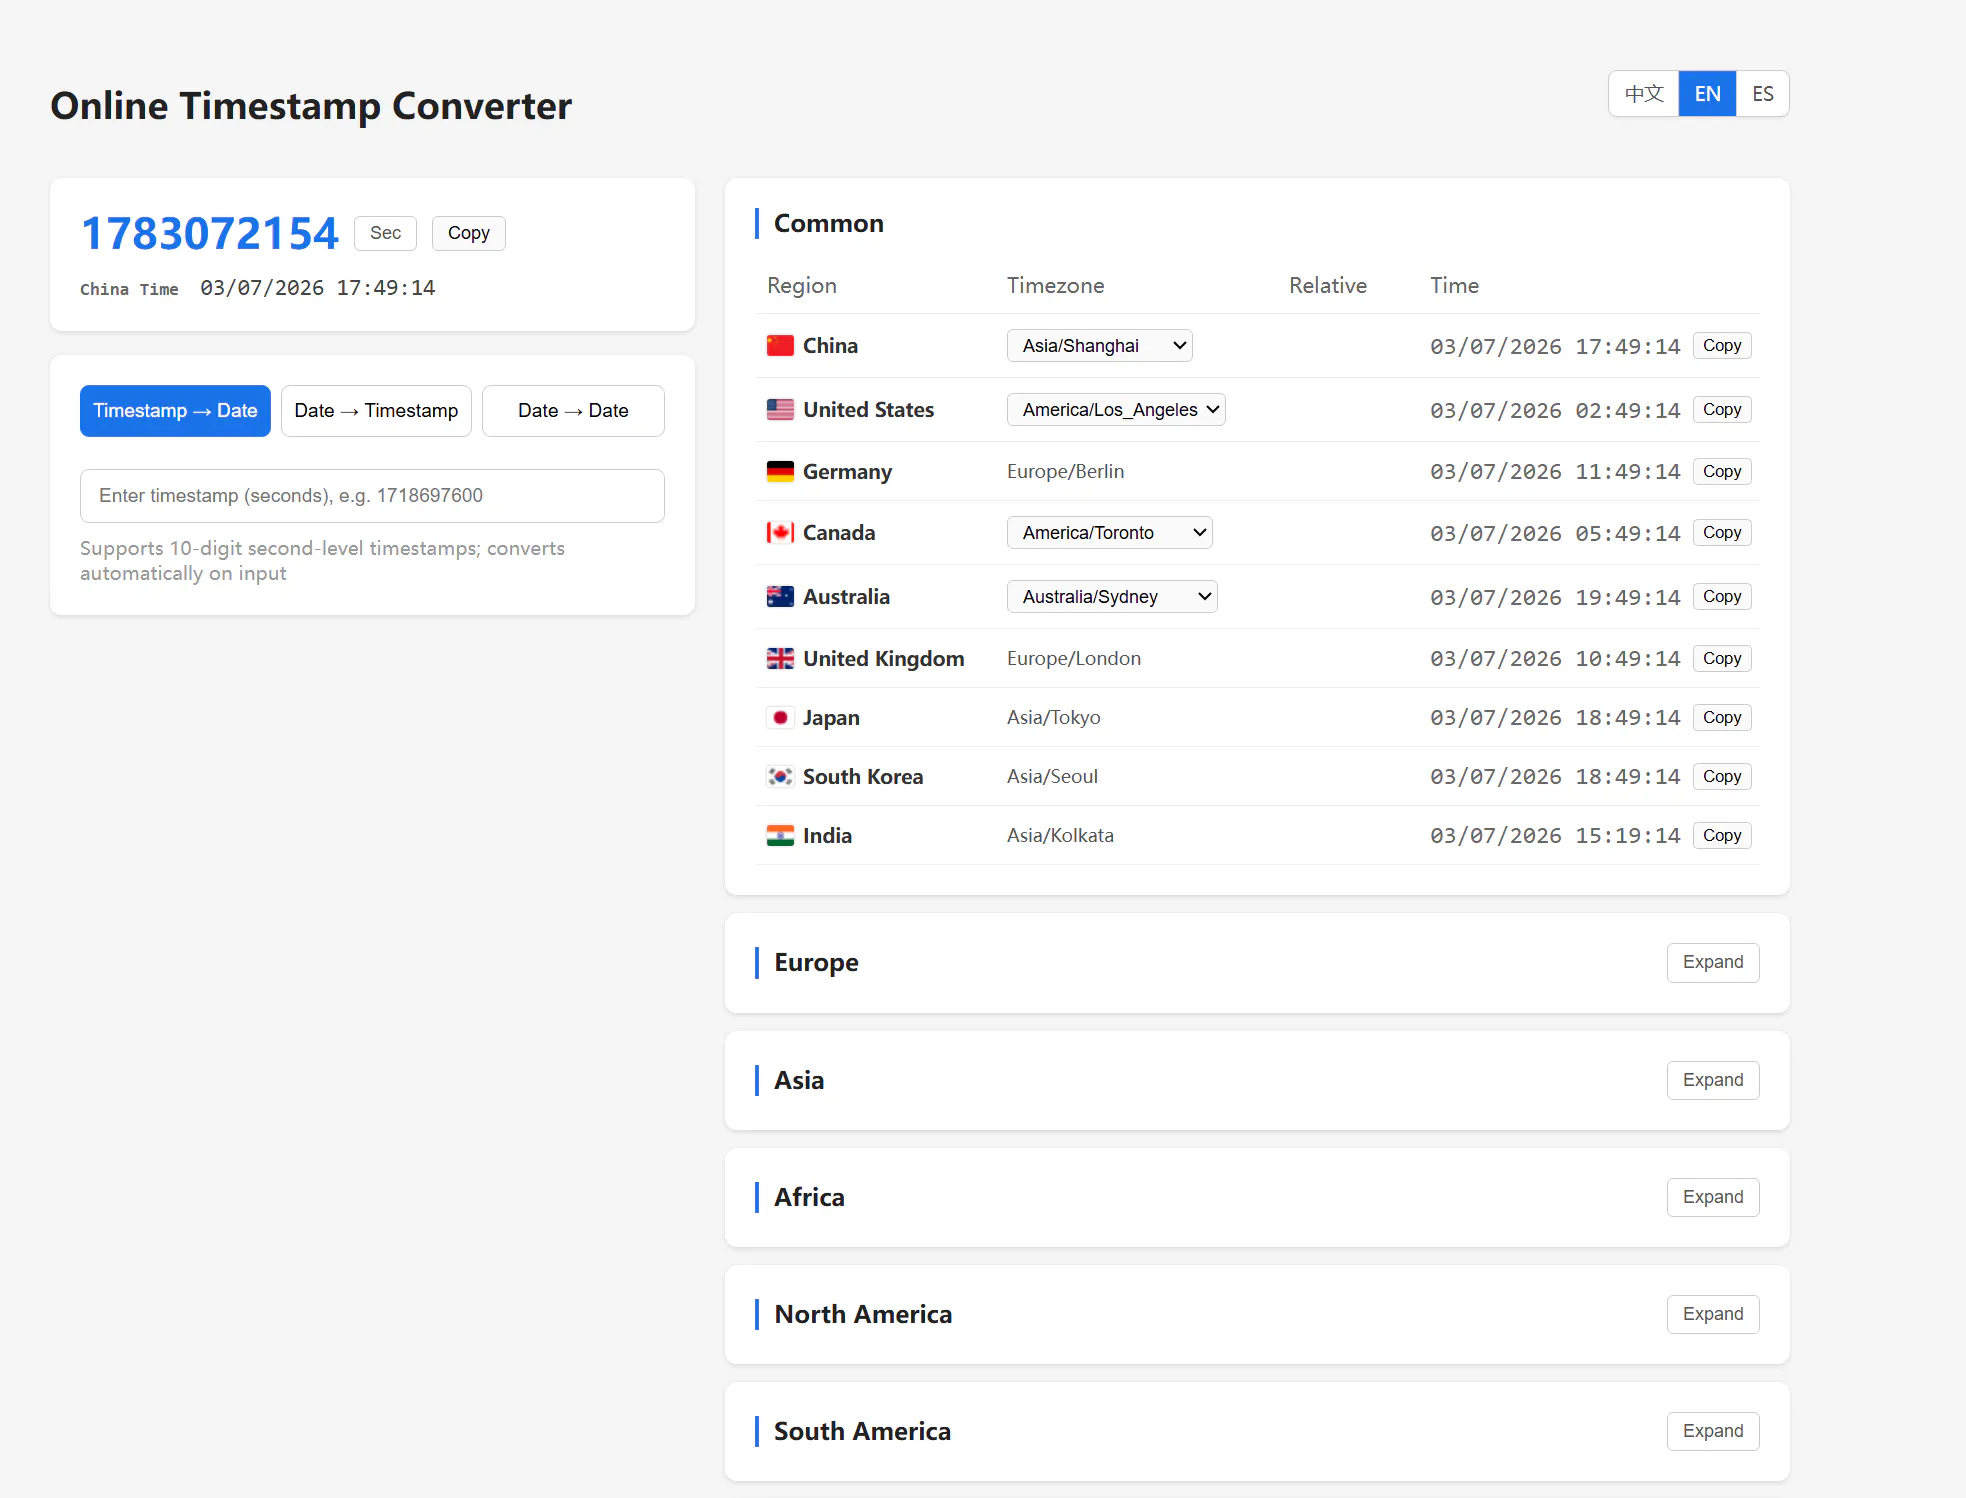The image size is (1966, 1498).
Task: Click the Region column header
Action: 801,286
